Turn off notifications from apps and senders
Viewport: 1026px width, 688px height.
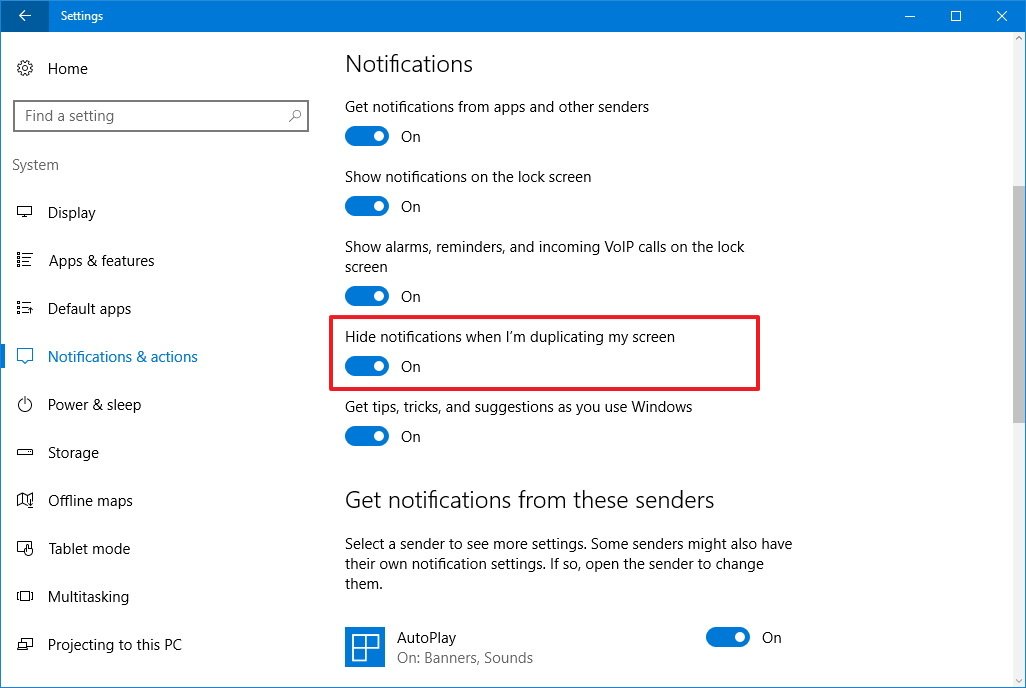pos(367,137)
